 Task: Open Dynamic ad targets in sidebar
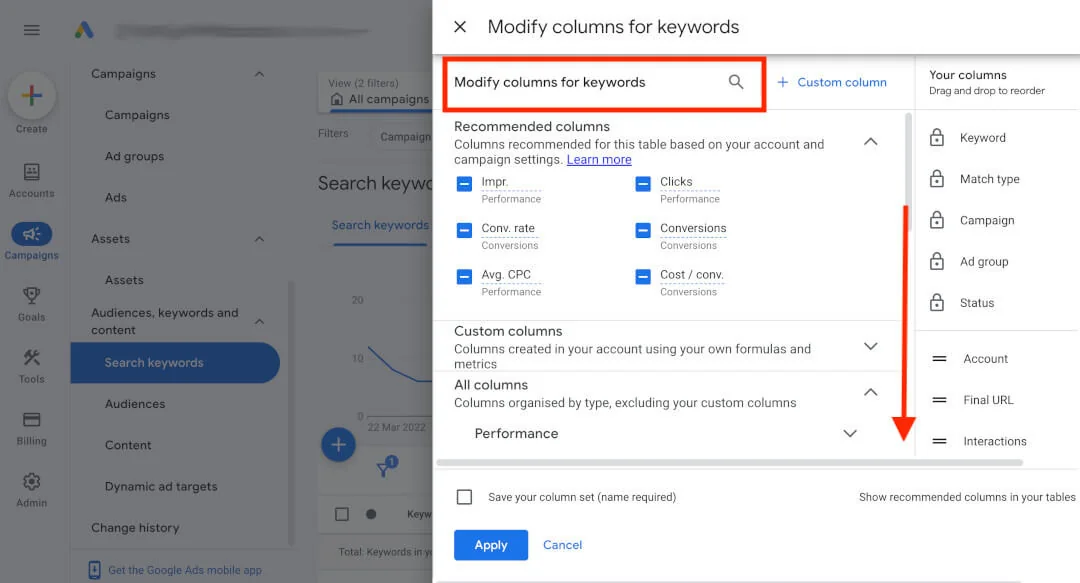click(161, 487)
